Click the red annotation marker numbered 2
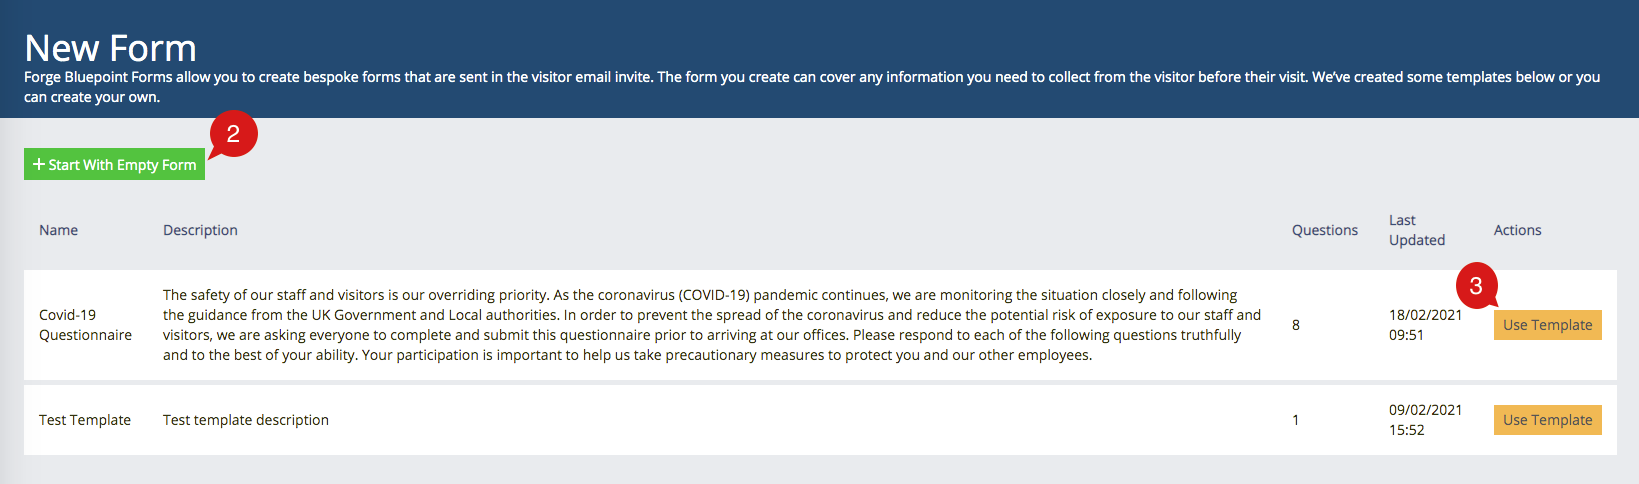The width and height of the screenshot is (1639, 484). click(x=233, y=135)
